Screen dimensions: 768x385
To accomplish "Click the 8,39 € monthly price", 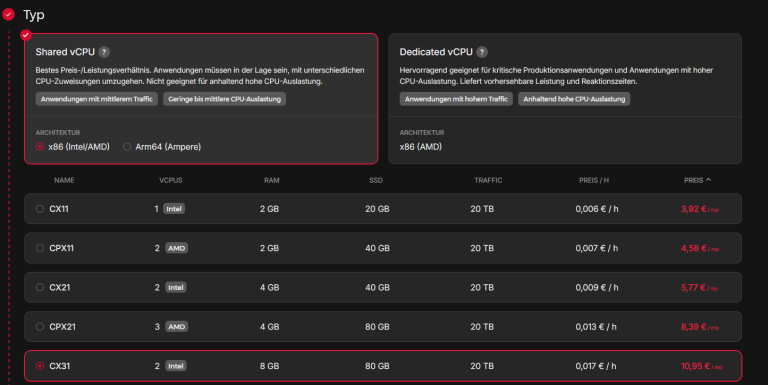I will [699, 327].
